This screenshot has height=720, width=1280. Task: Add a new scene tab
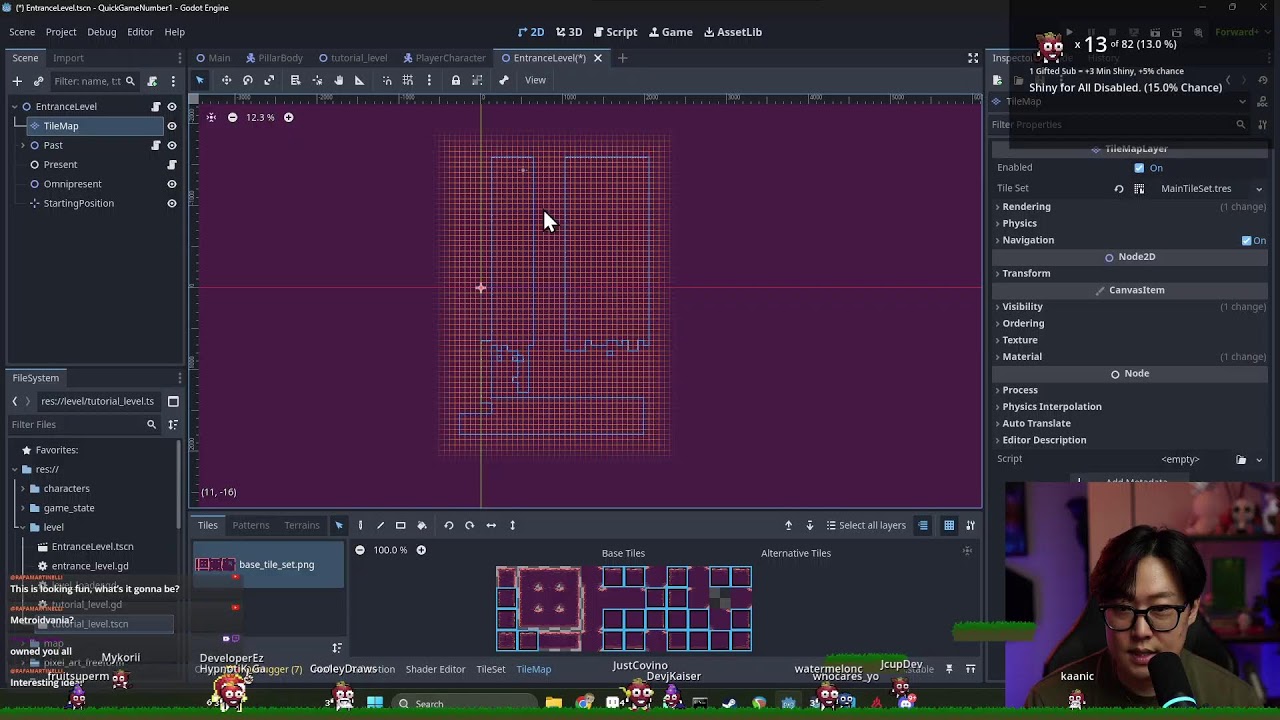tap(622, 58)
